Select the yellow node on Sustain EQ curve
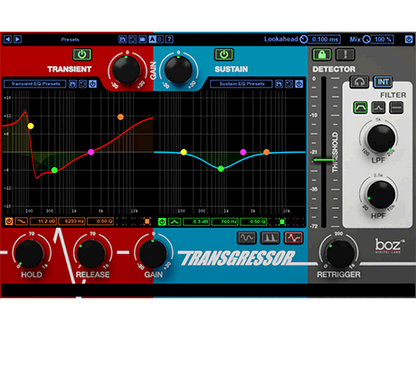The width and height of the screenshot is (416, 376). click(184, 152)
